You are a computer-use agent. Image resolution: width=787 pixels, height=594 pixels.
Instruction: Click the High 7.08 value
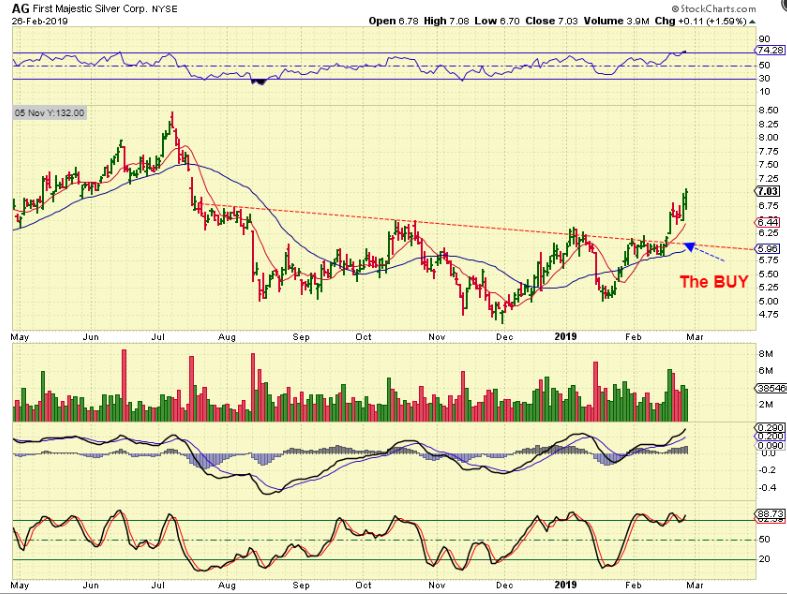446,21
